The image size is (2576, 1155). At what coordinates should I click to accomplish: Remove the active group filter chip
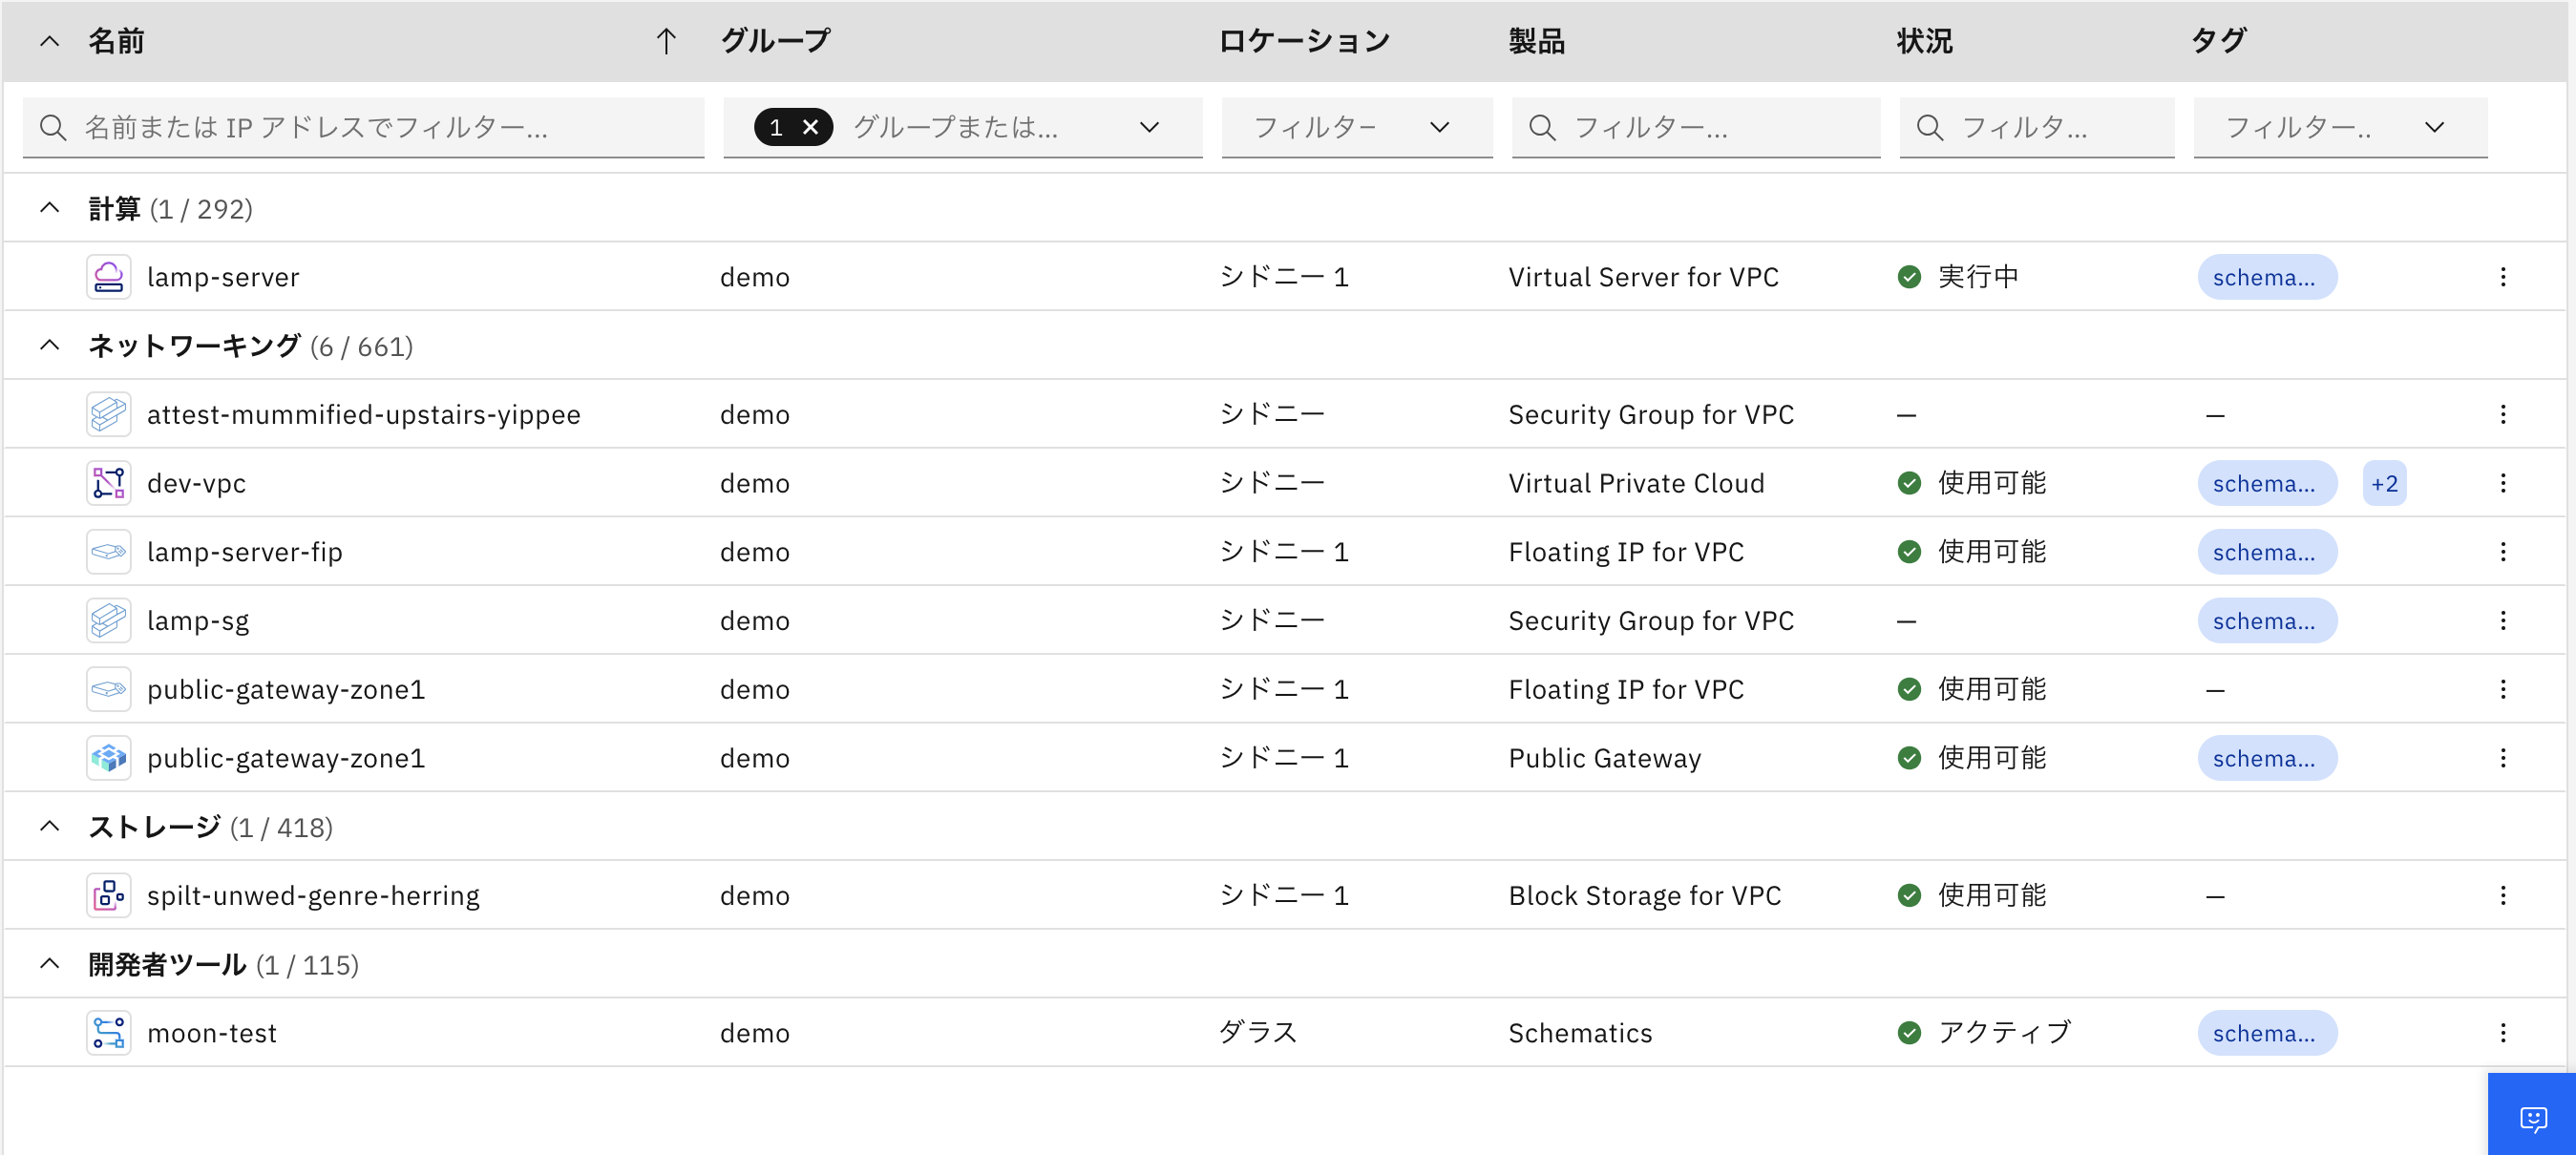tap(810, 127)
